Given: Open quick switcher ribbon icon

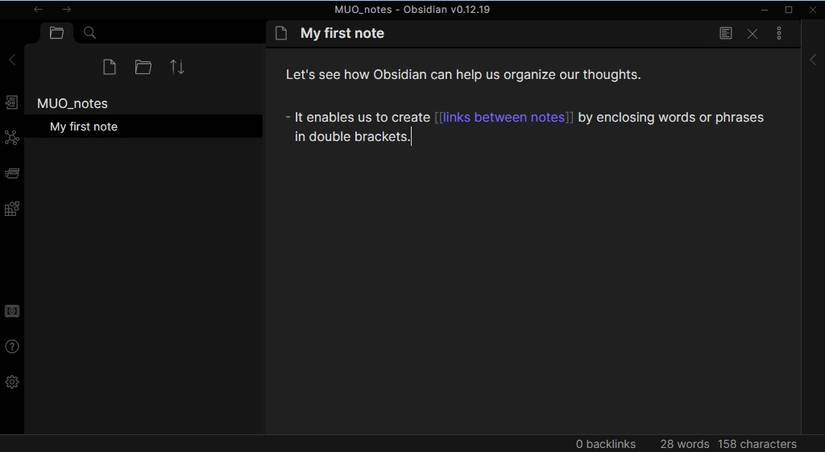Looking at the screenshot, I should [x=12, y=102].
